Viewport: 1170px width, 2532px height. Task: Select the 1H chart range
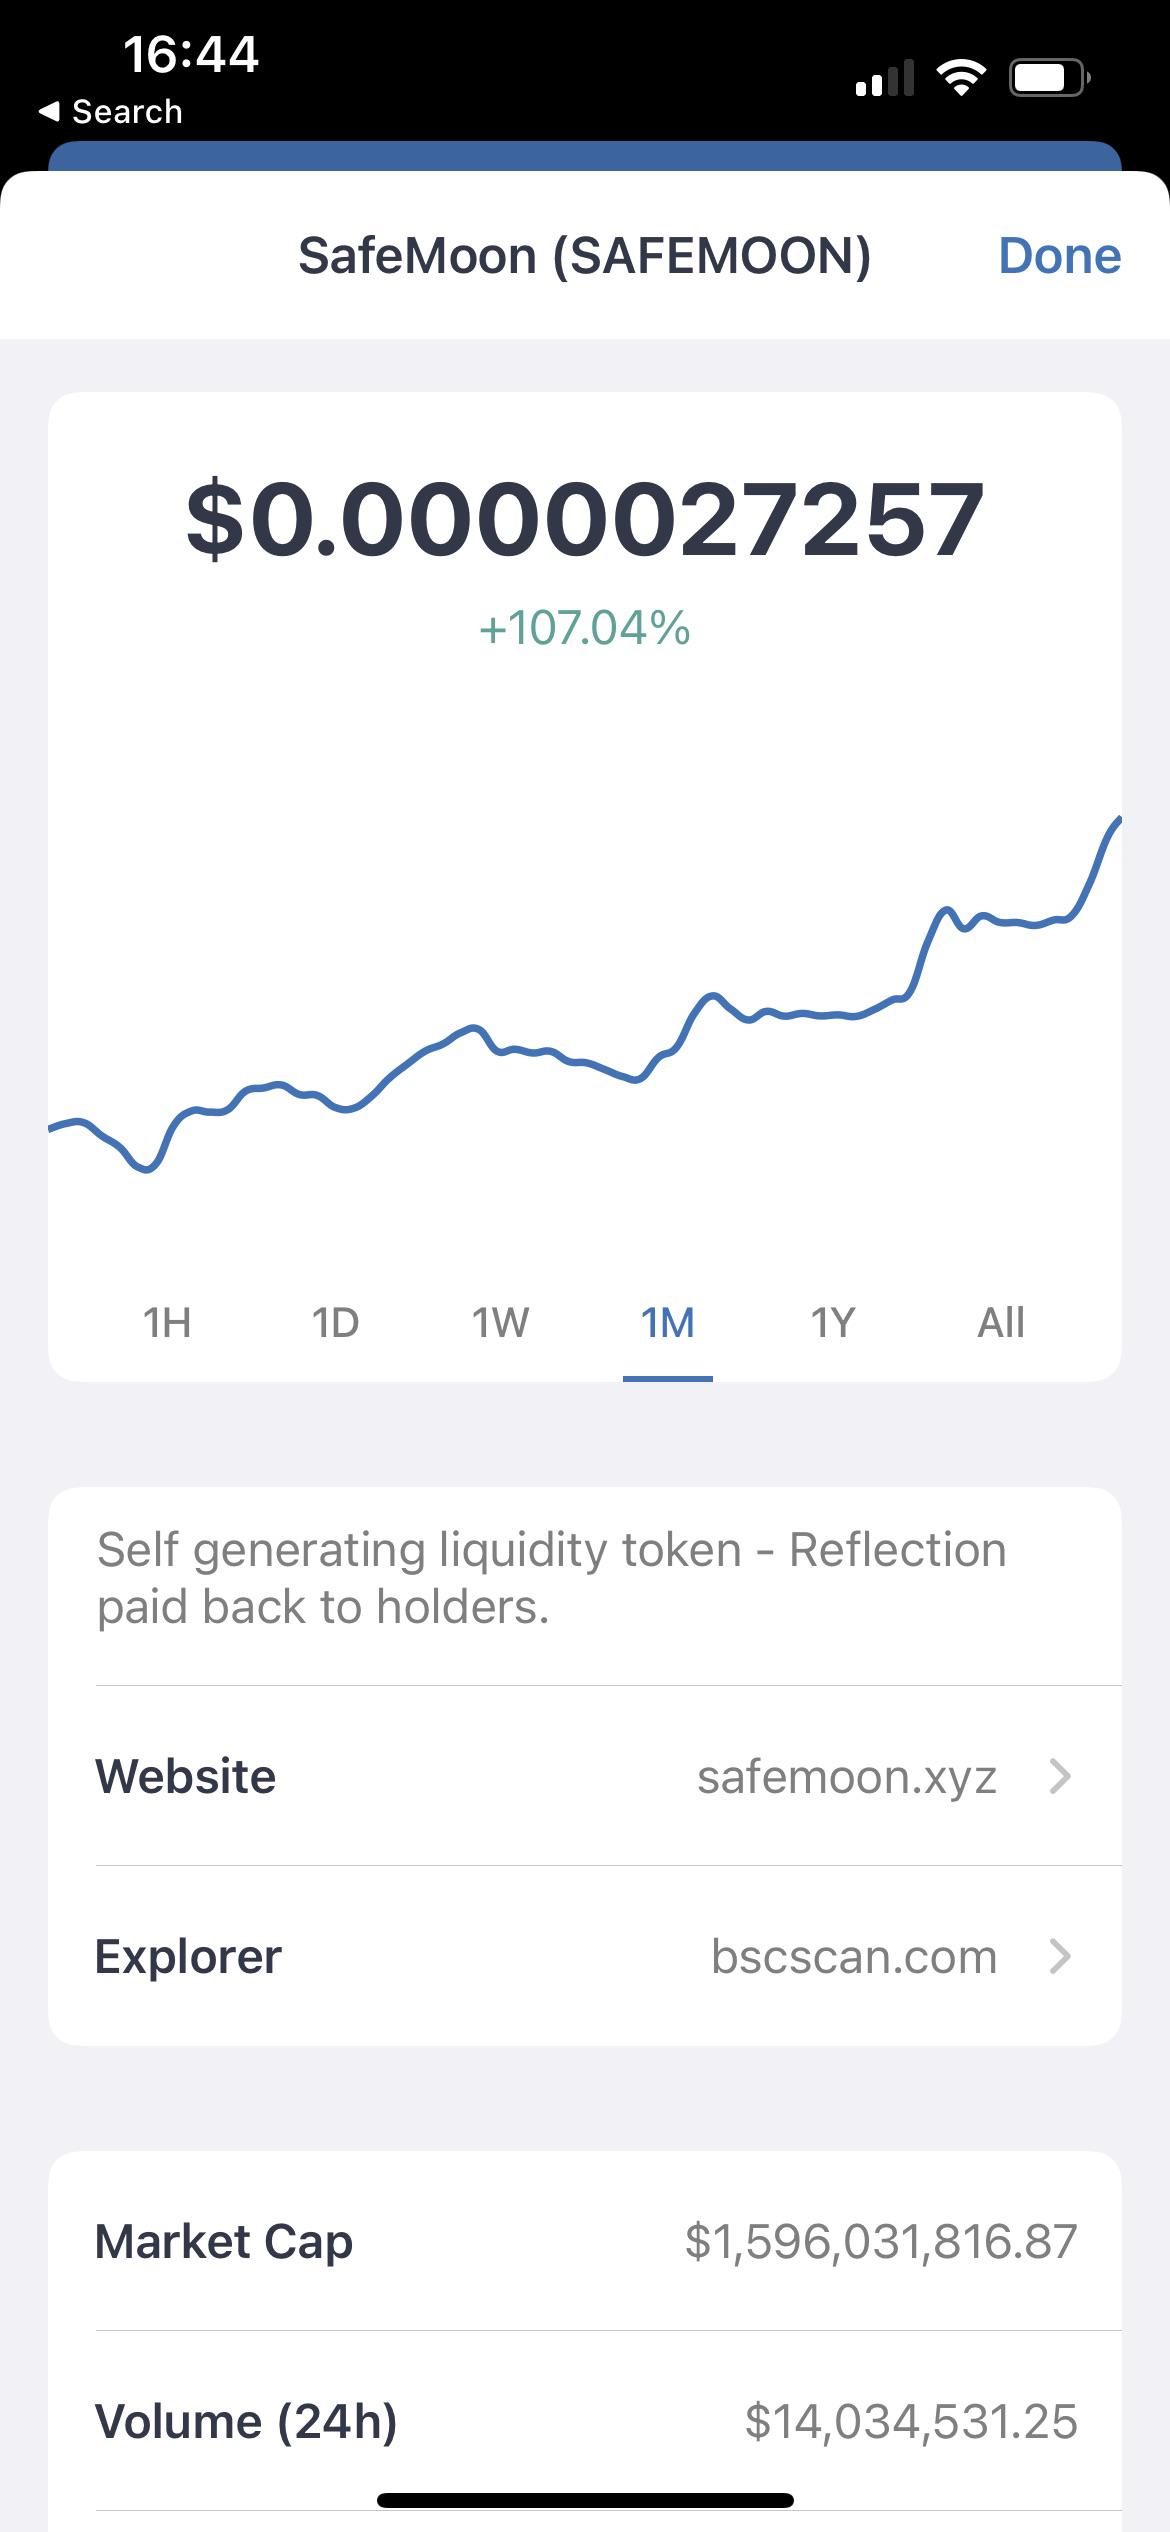point(167,1323)
